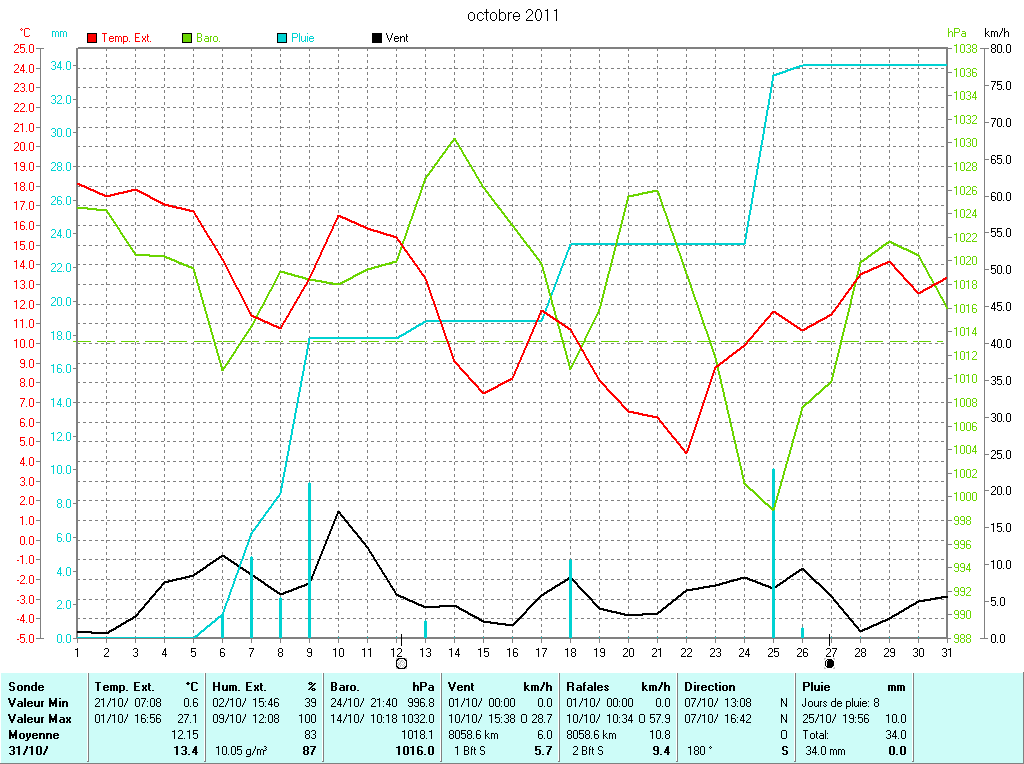Click the chart title octobre 2011
Image resolution: width=1024 pixels, height=764 pixels.
click(513, 15)
